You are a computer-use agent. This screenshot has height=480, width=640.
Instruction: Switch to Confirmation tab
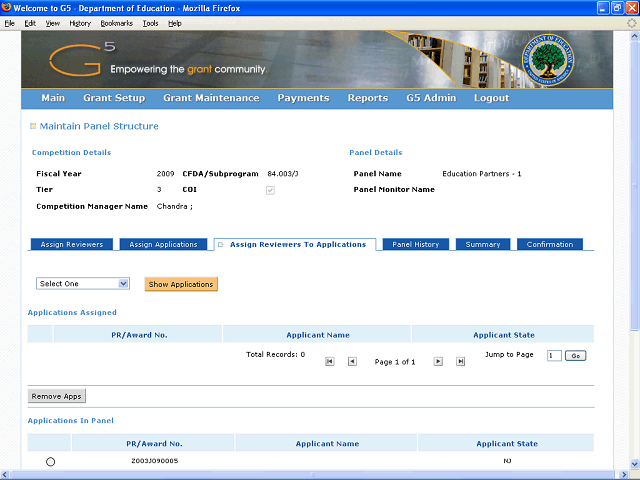(550, 244)
